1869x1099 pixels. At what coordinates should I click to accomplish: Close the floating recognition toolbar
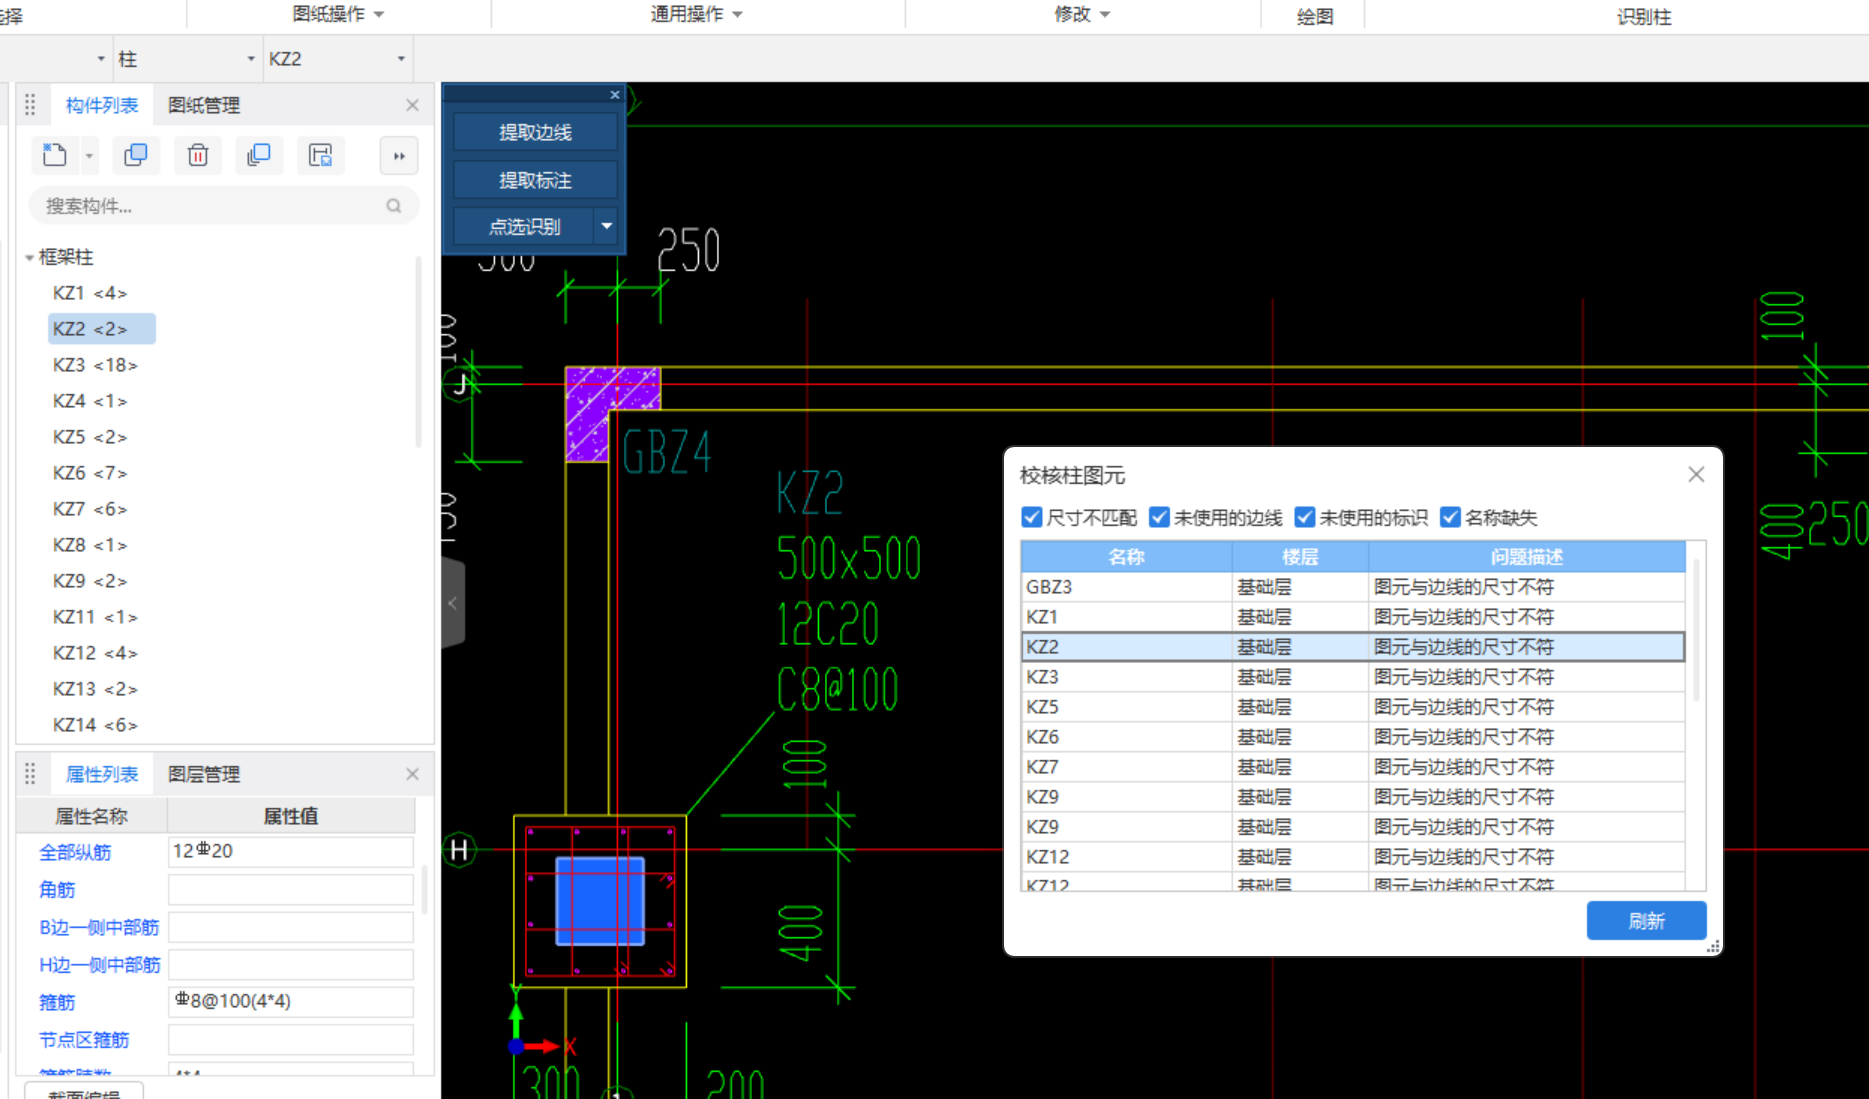tap(615, 94)
